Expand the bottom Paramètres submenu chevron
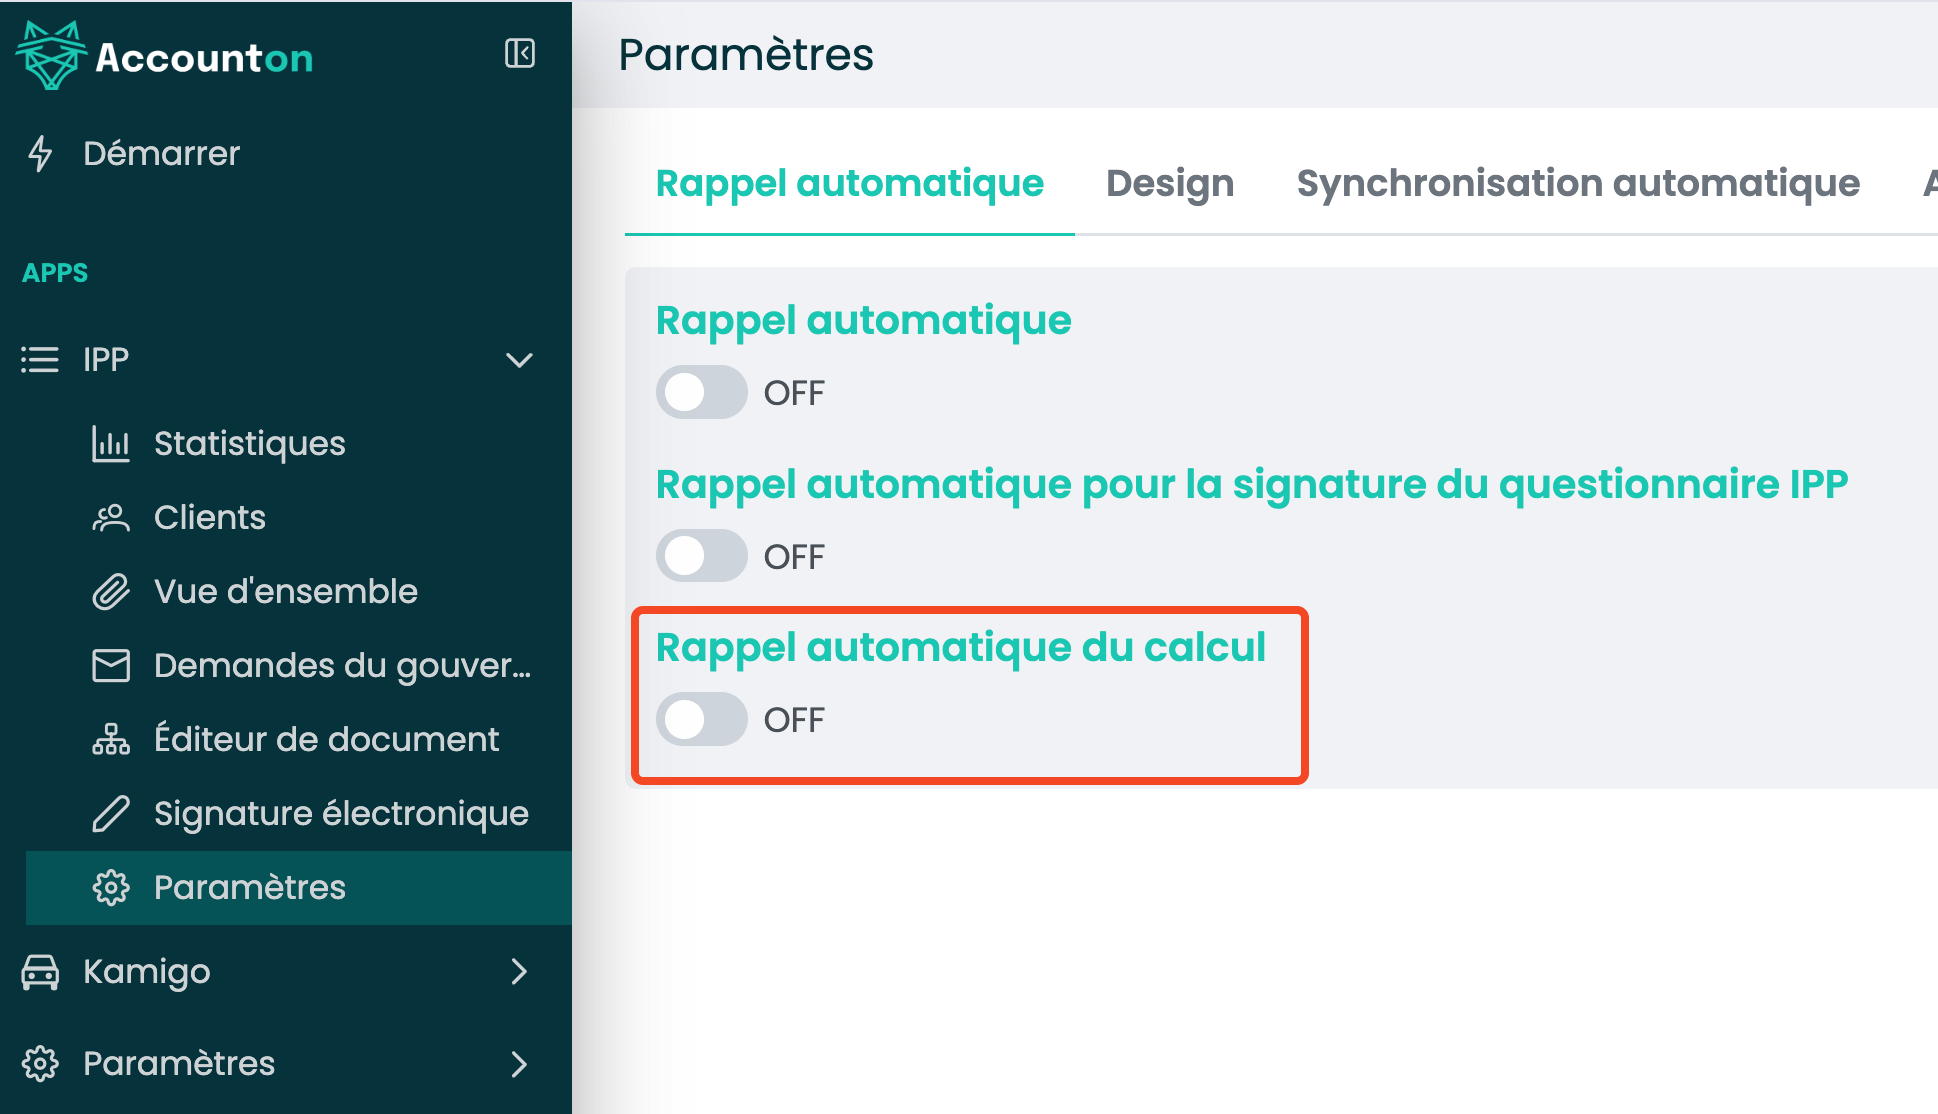Screen dimensions: 1938x1114 [x=519, y=1064]
